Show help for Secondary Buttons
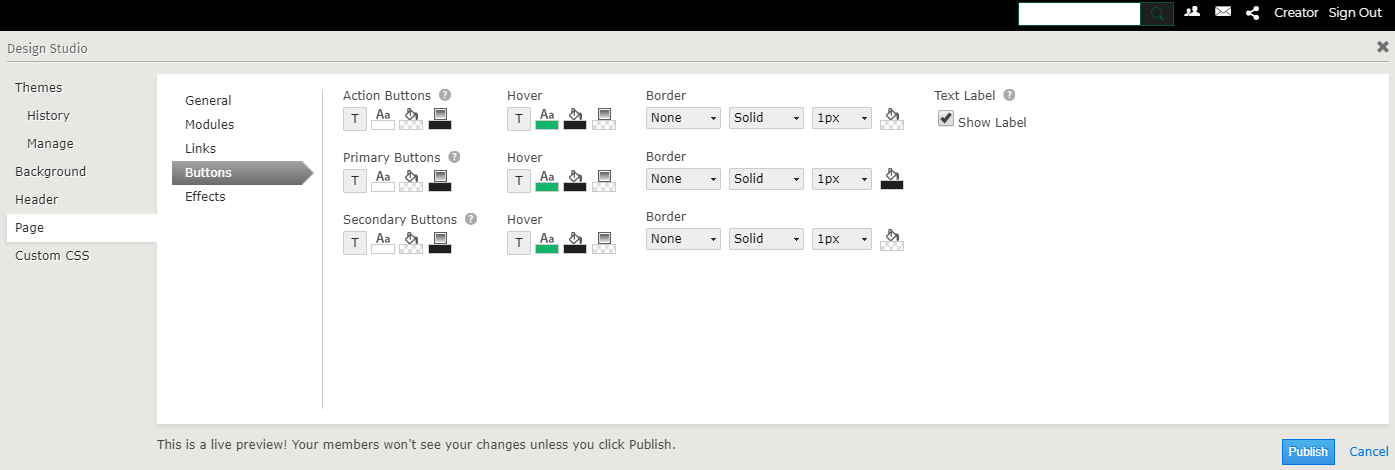Screen dimensions: 1395x470 point(471,219)
